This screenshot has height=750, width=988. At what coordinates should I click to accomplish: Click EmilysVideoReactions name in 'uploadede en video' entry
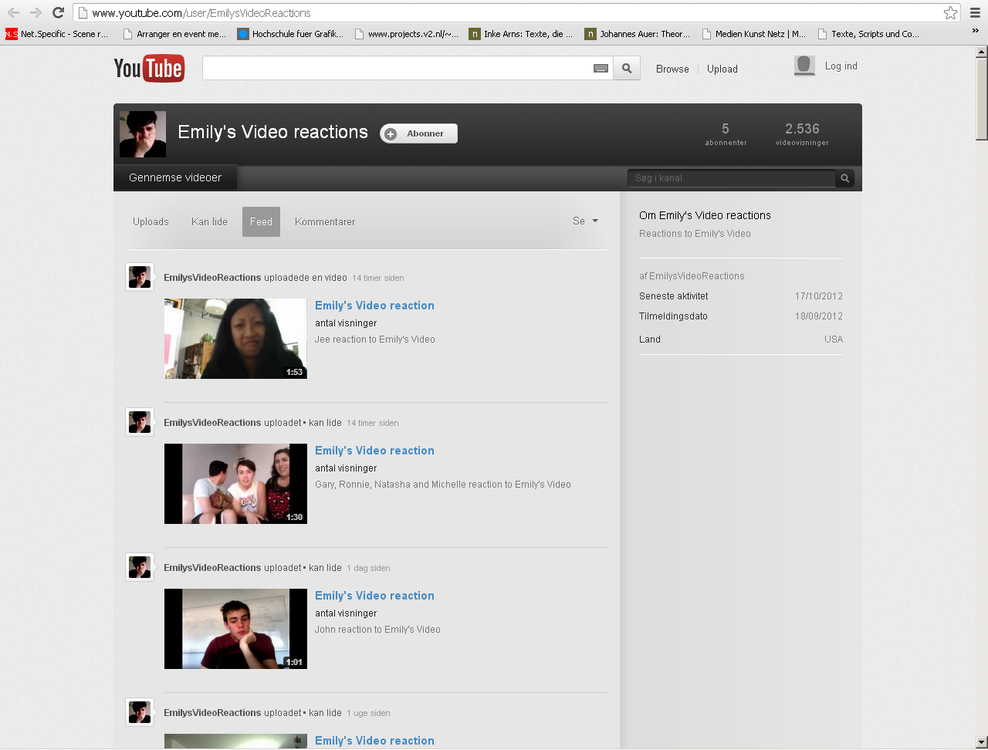click(212, 277)
